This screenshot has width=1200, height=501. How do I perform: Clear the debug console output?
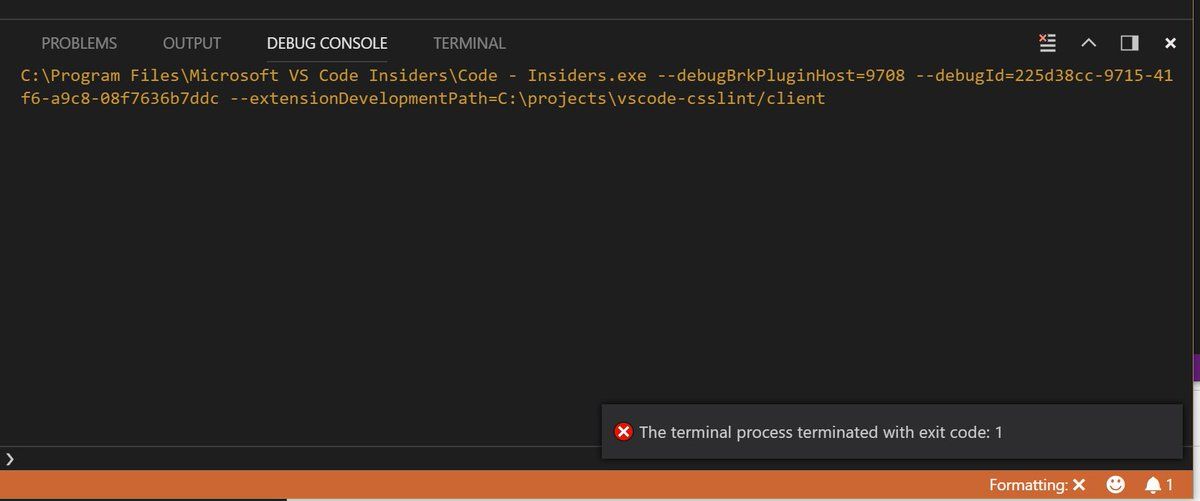1048,43
